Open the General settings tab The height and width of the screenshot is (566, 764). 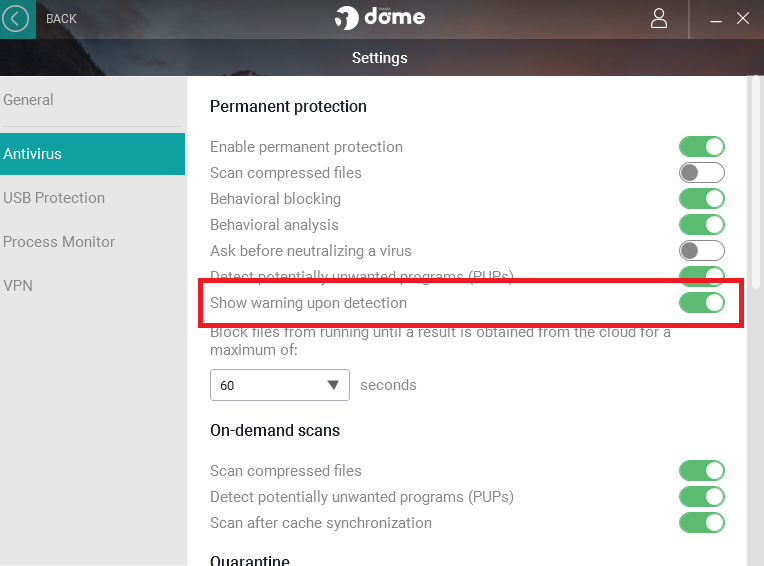tap(29, 100)
